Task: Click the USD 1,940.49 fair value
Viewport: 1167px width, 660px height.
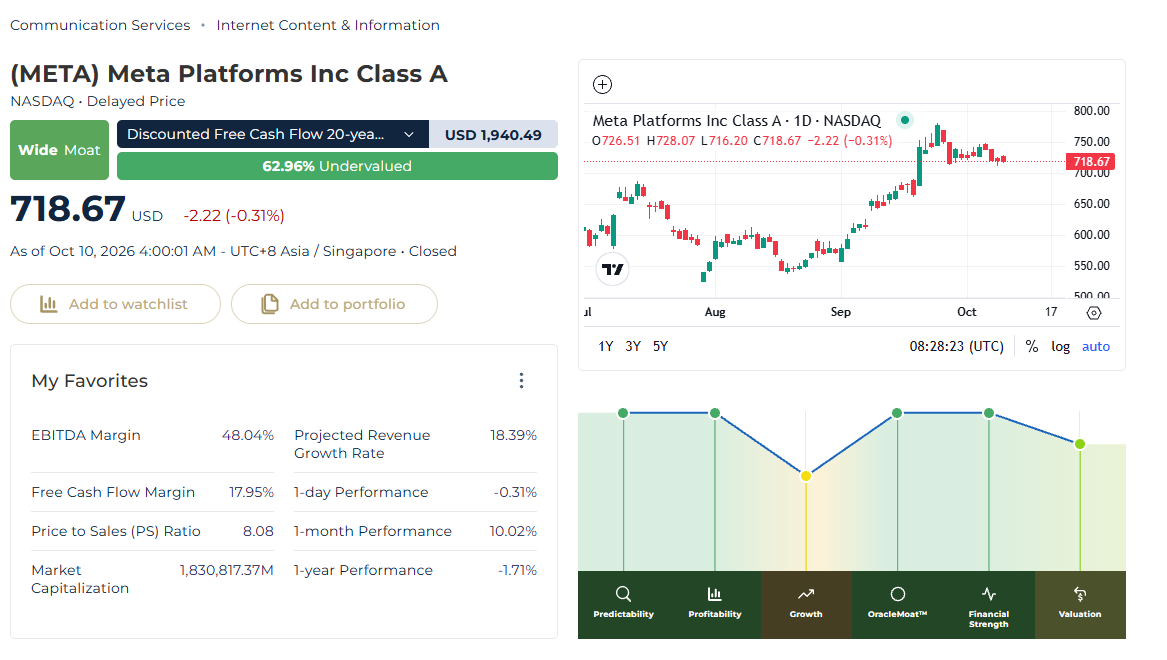Action: coord(493,135)
